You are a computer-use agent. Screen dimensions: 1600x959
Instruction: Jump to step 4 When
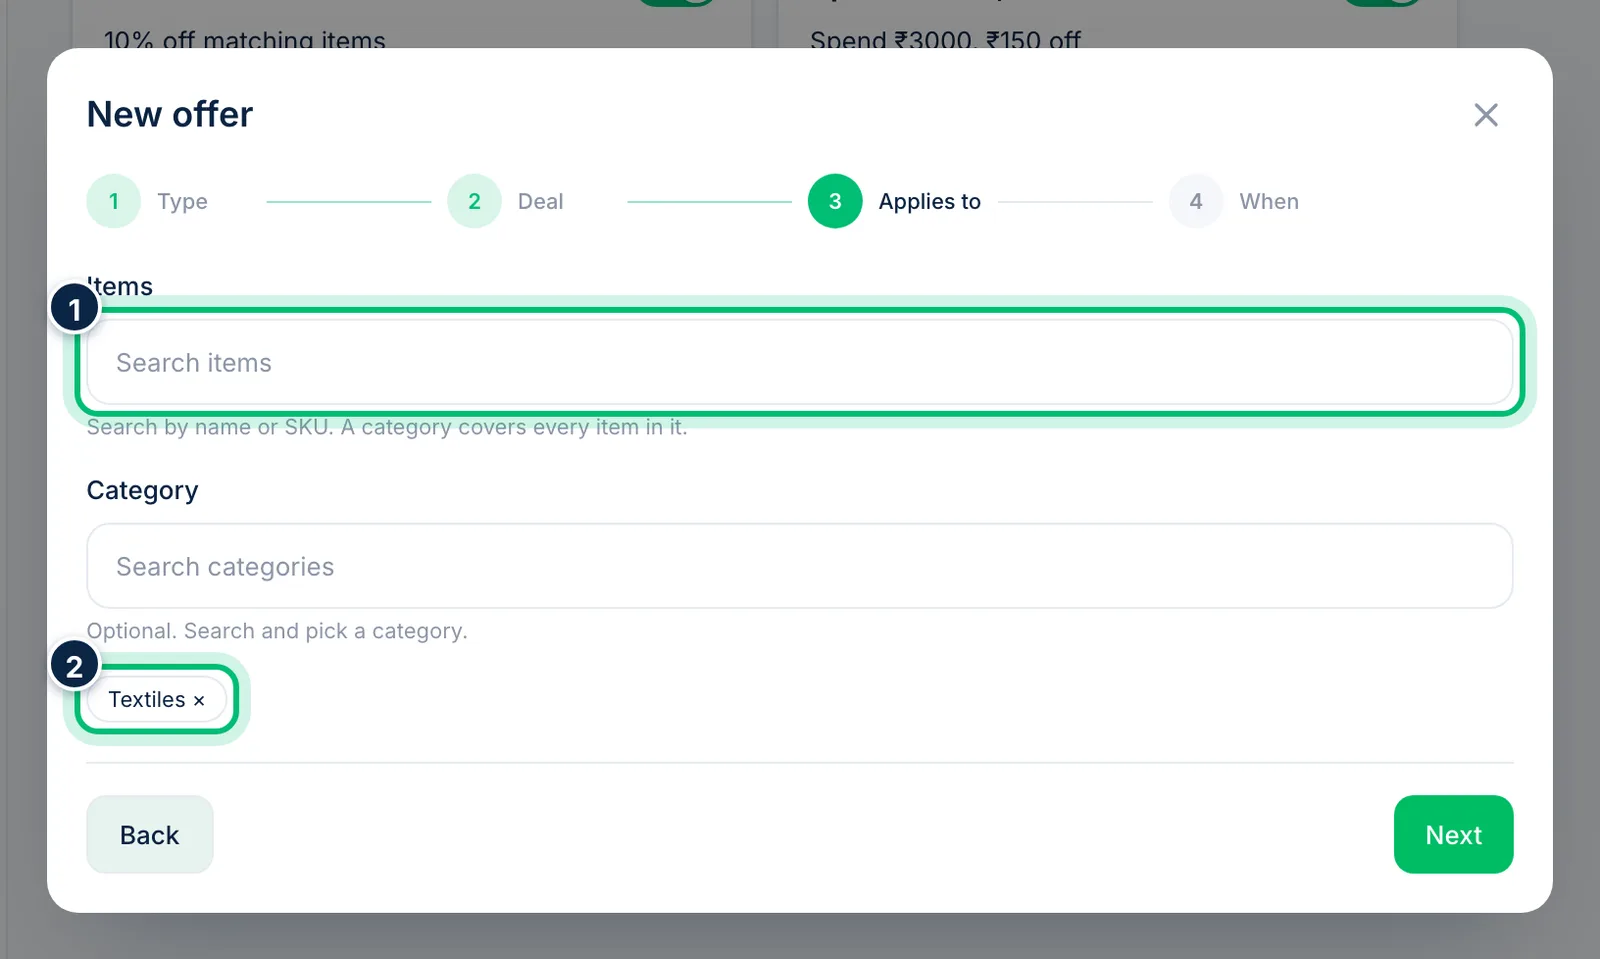[x=1234, y=201]
